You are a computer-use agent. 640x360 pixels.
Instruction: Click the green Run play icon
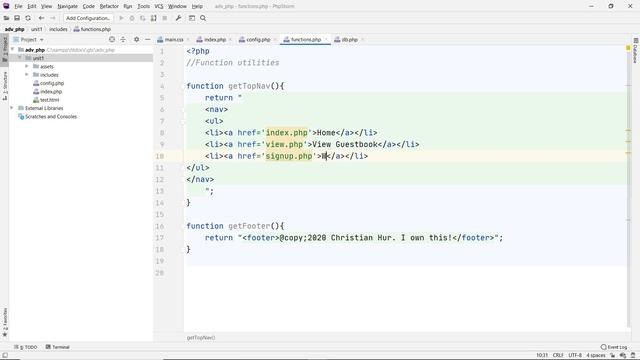pyautogui.click(x=121, y=18)
